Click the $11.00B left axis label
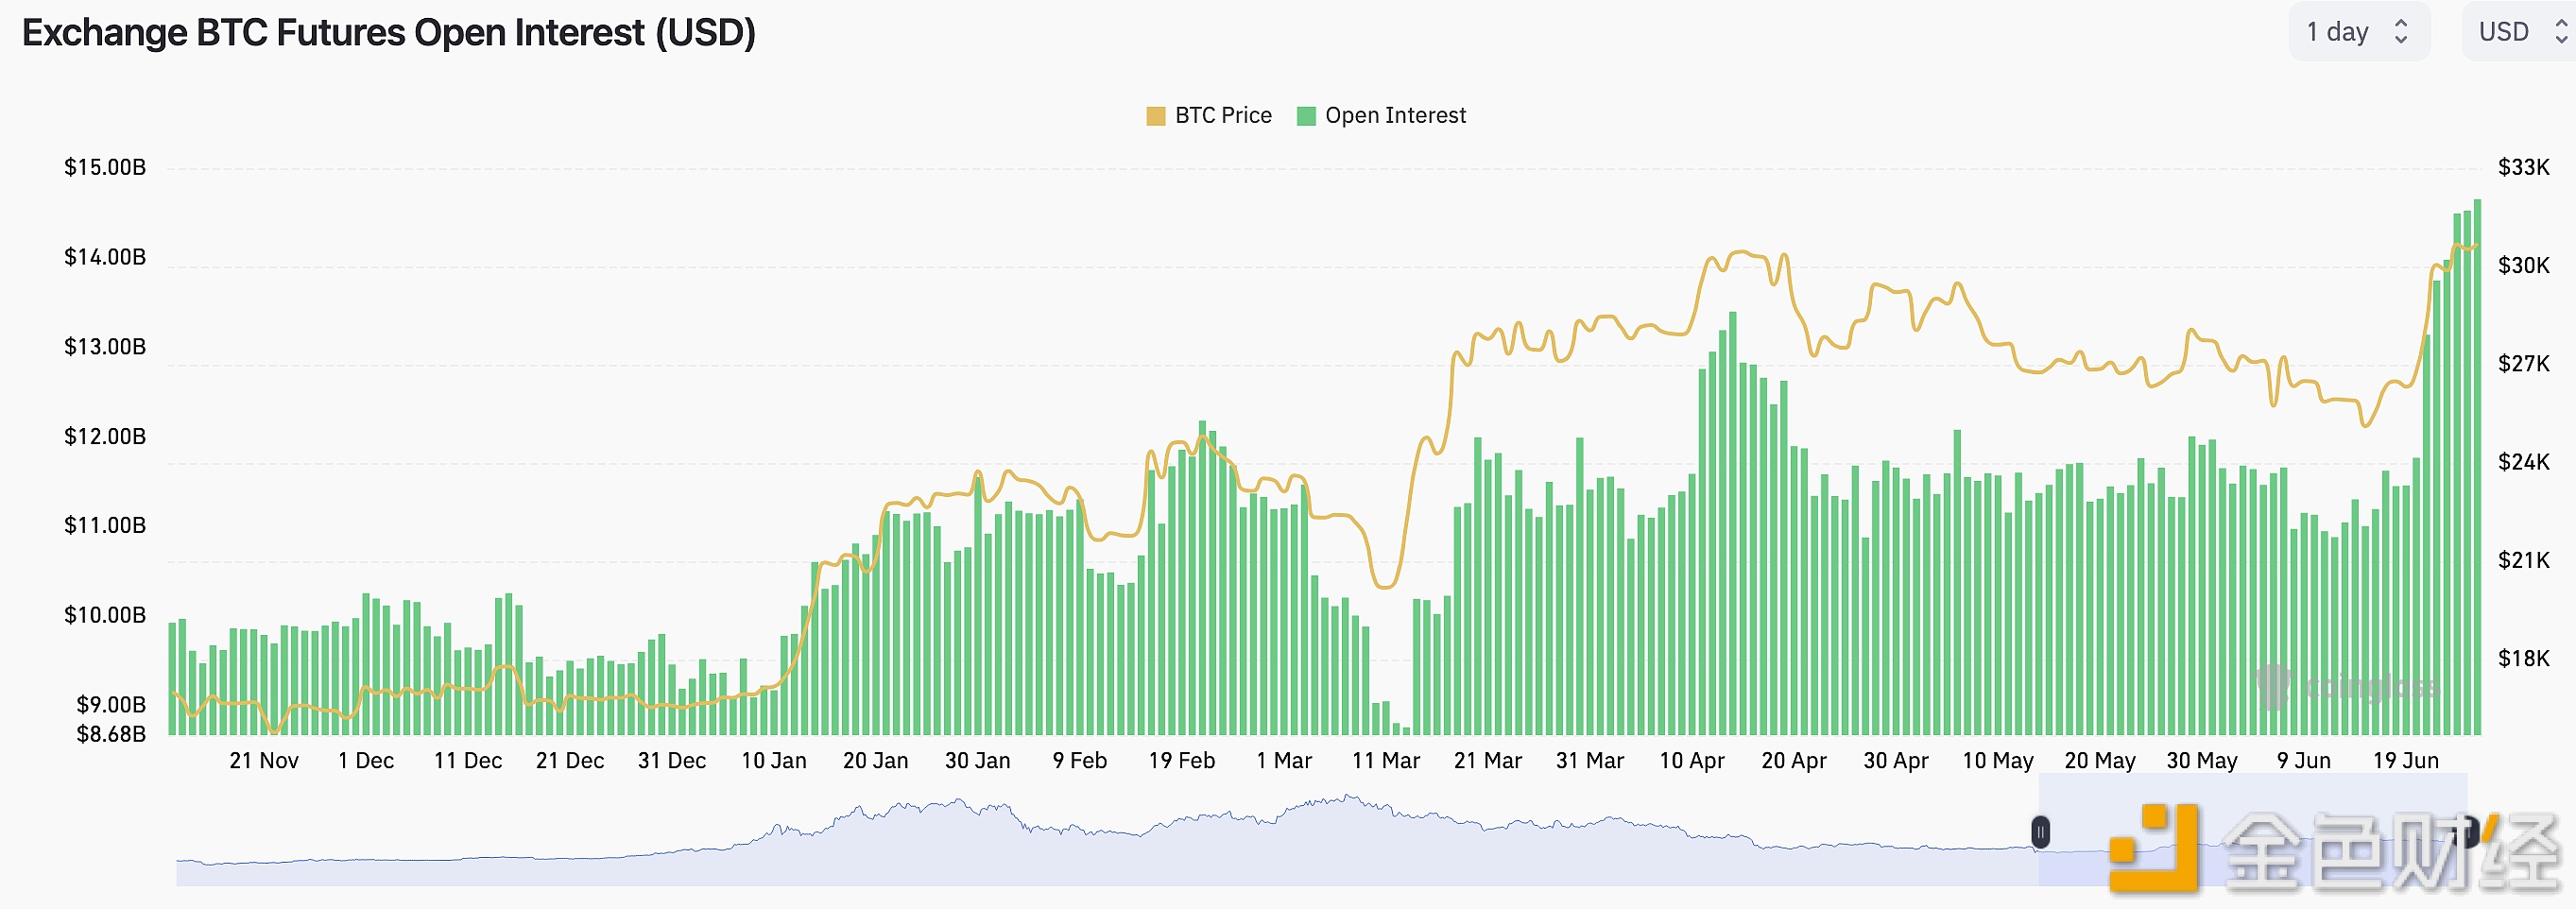 (x=105, y=525)
